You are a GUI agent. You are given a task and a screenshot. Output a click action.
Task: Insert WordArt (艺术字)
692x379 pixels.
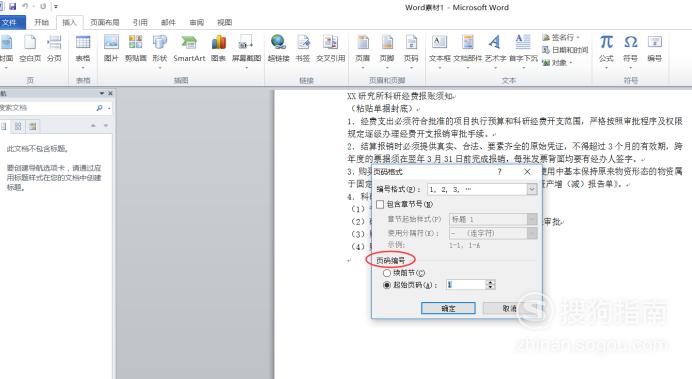click(495, 52)
